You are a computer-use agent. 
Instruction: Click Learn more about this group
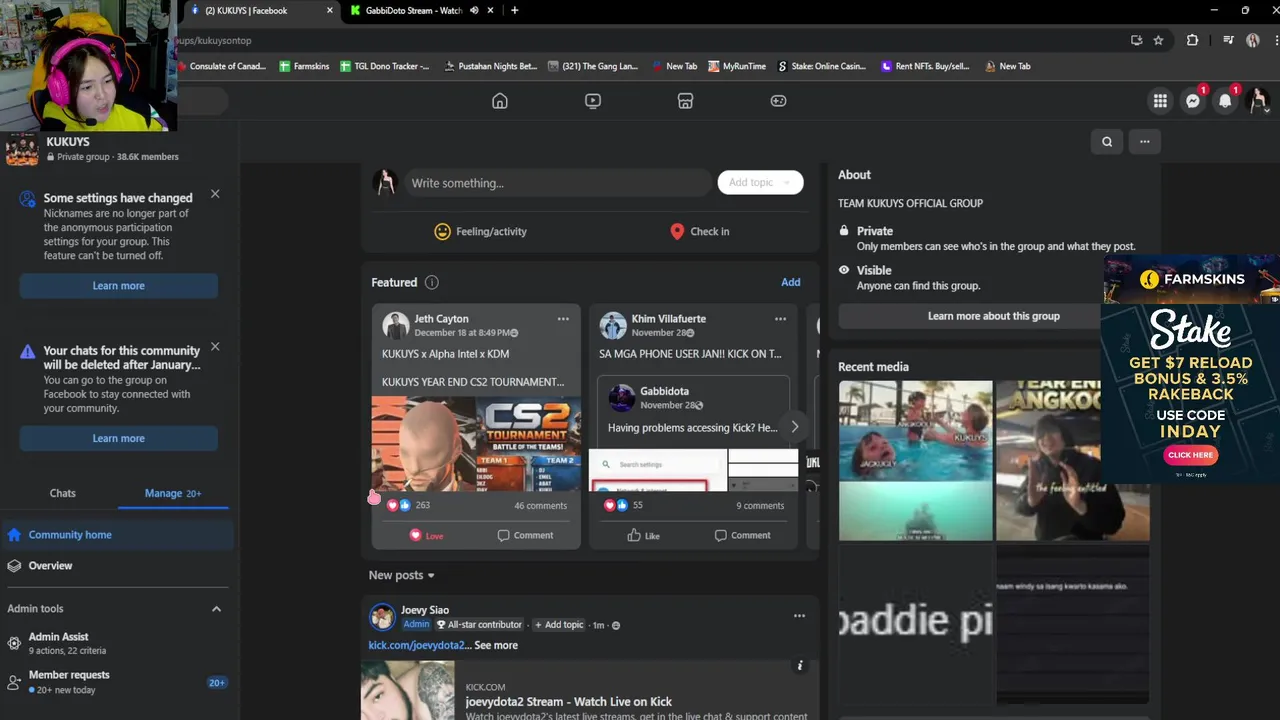pos(994,316)
